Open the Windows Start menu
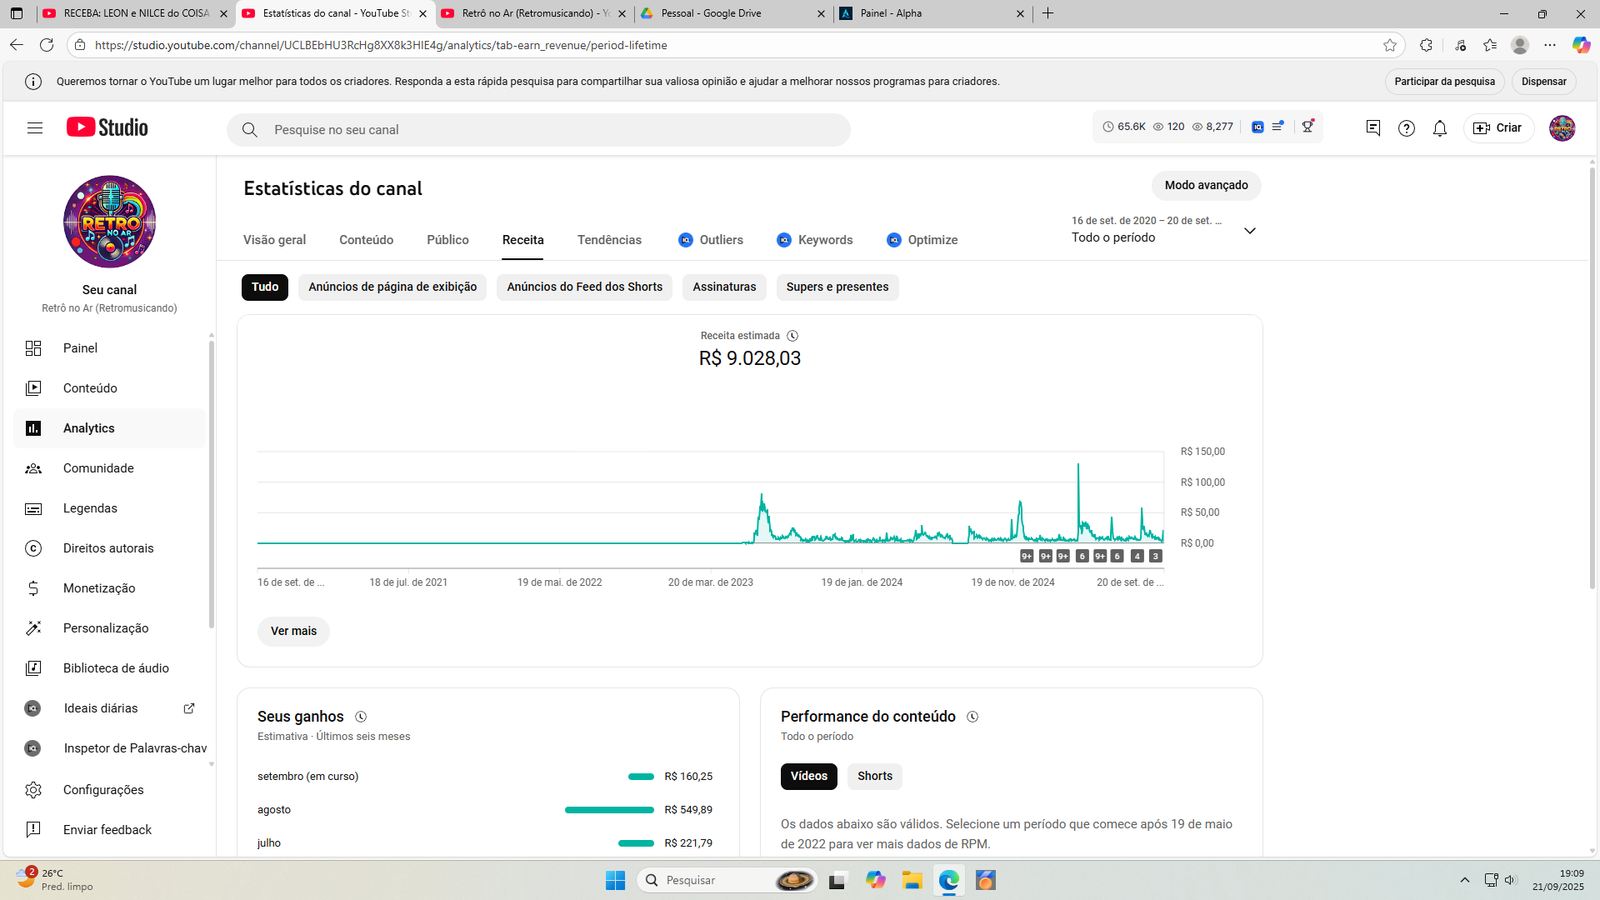This screenshot has width=1600, height=900. [616, 880]
